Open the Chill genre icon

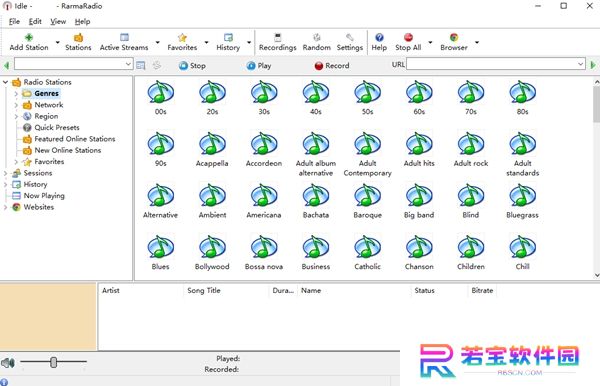pyautogui.click(x=522, y=247)
